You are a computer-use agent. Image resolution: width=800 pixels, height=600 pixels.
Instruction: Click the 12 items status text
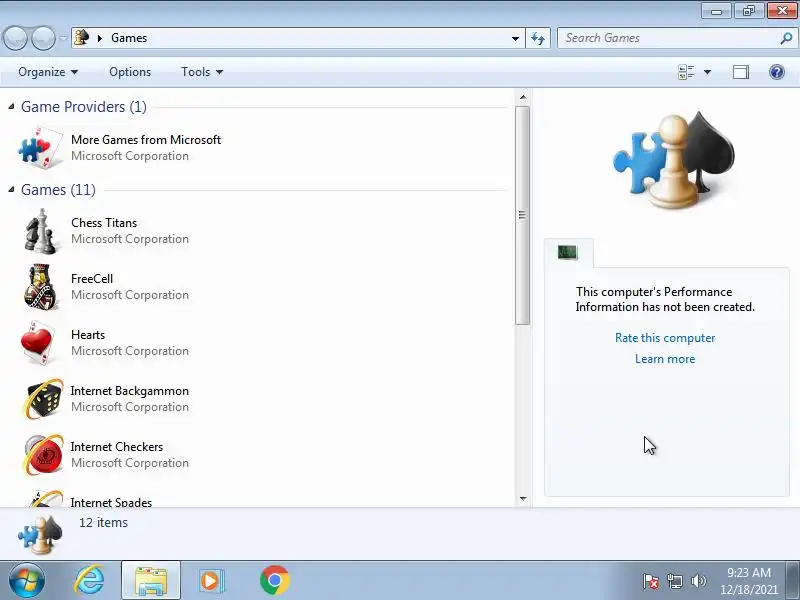pos(103,522)
